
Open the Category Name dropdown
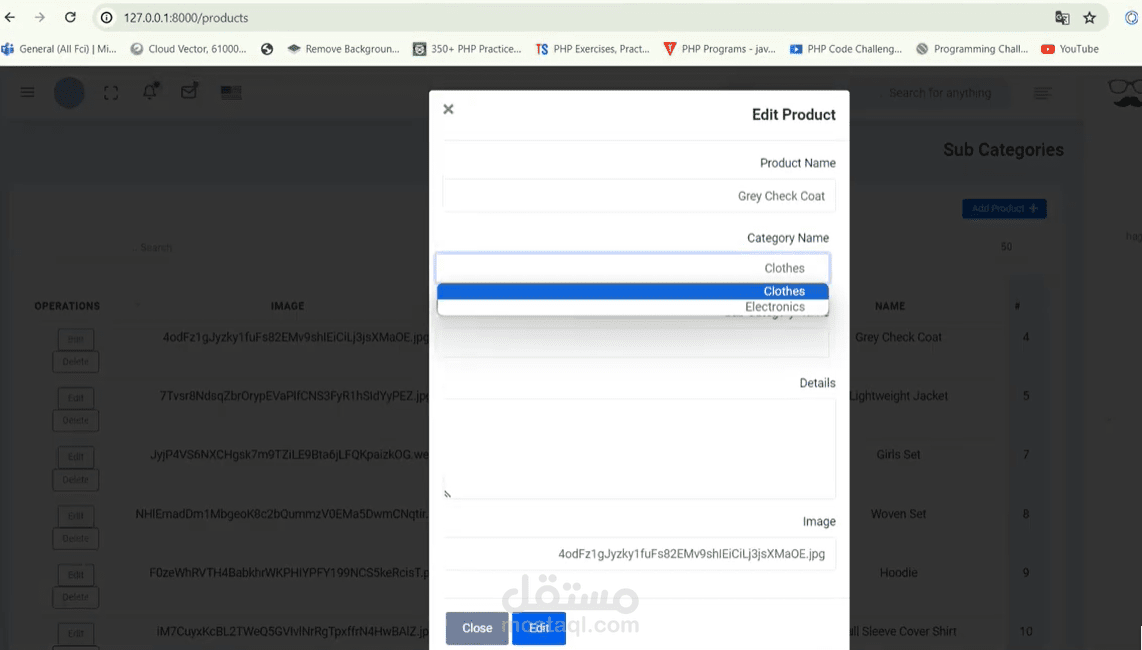632,268
